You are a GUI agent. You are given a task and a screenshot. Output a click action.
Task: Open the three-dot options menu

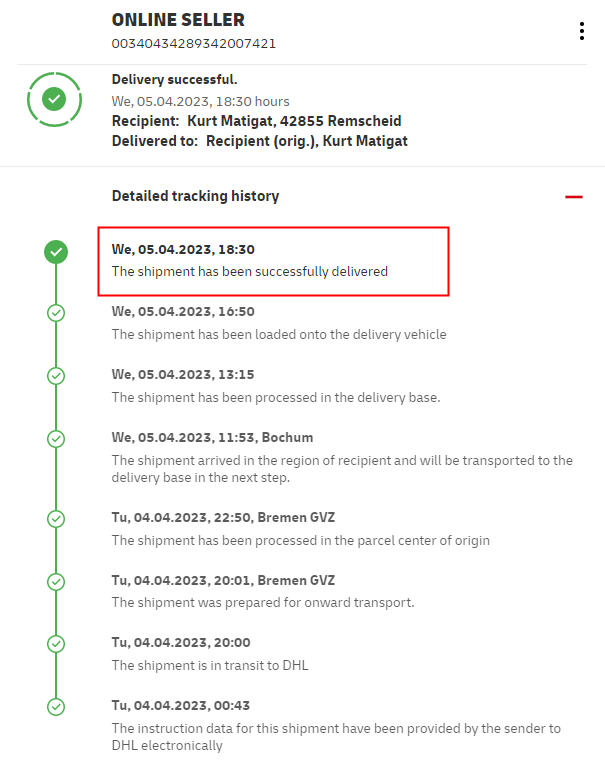(x=581, y=31)
